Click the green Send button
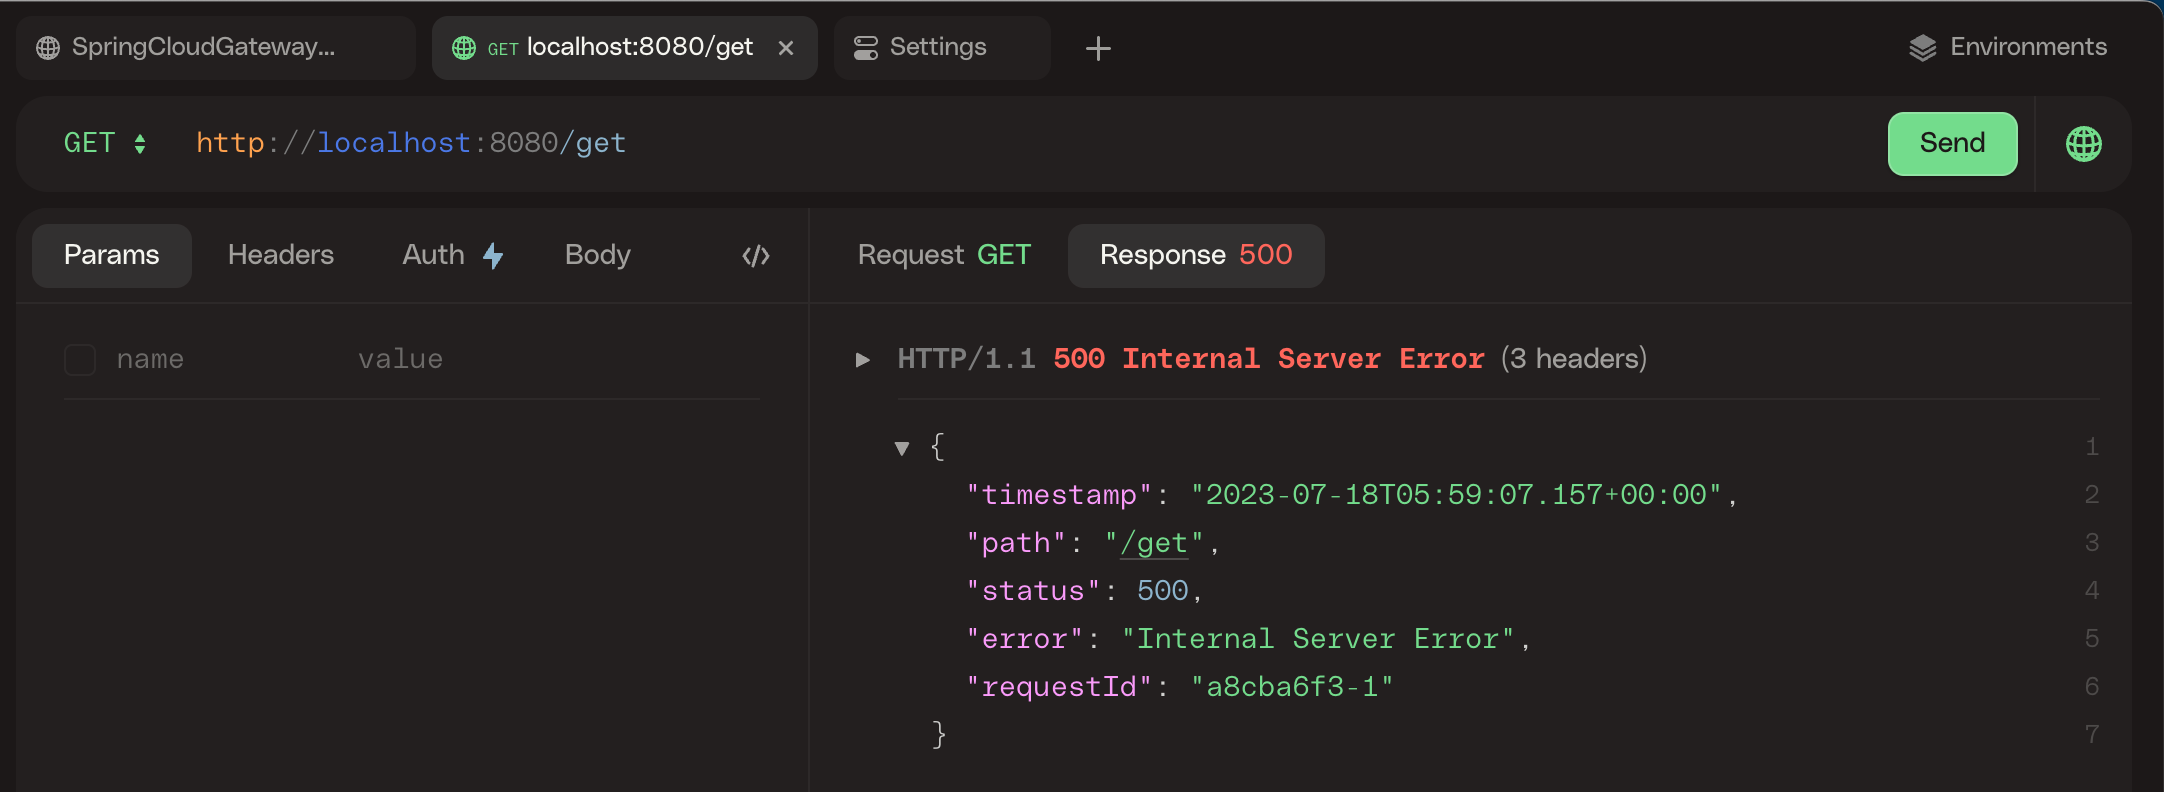 point(1952,143)
